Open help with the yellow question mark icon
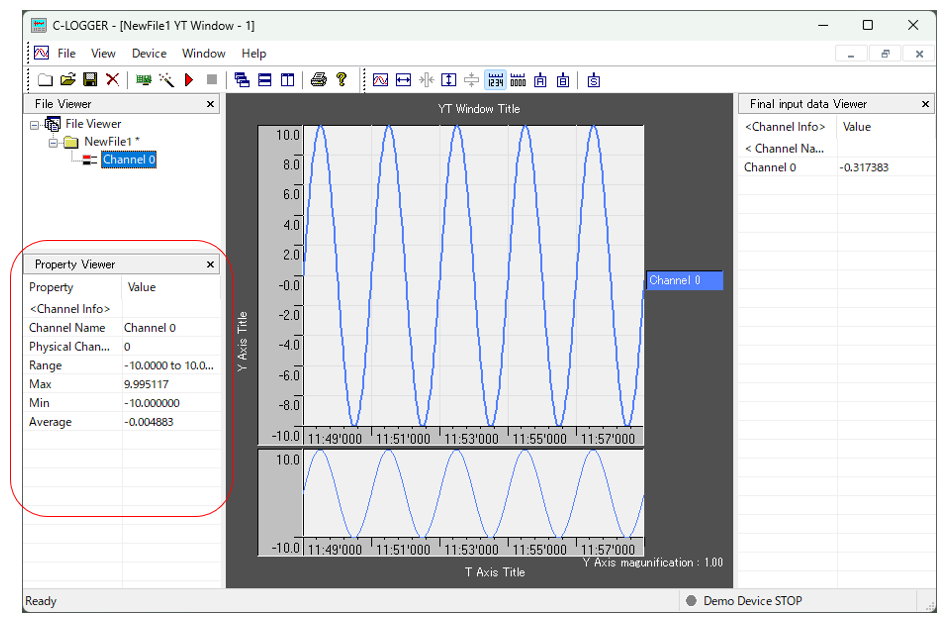This screenshot has height=619, width=947. 341,80
